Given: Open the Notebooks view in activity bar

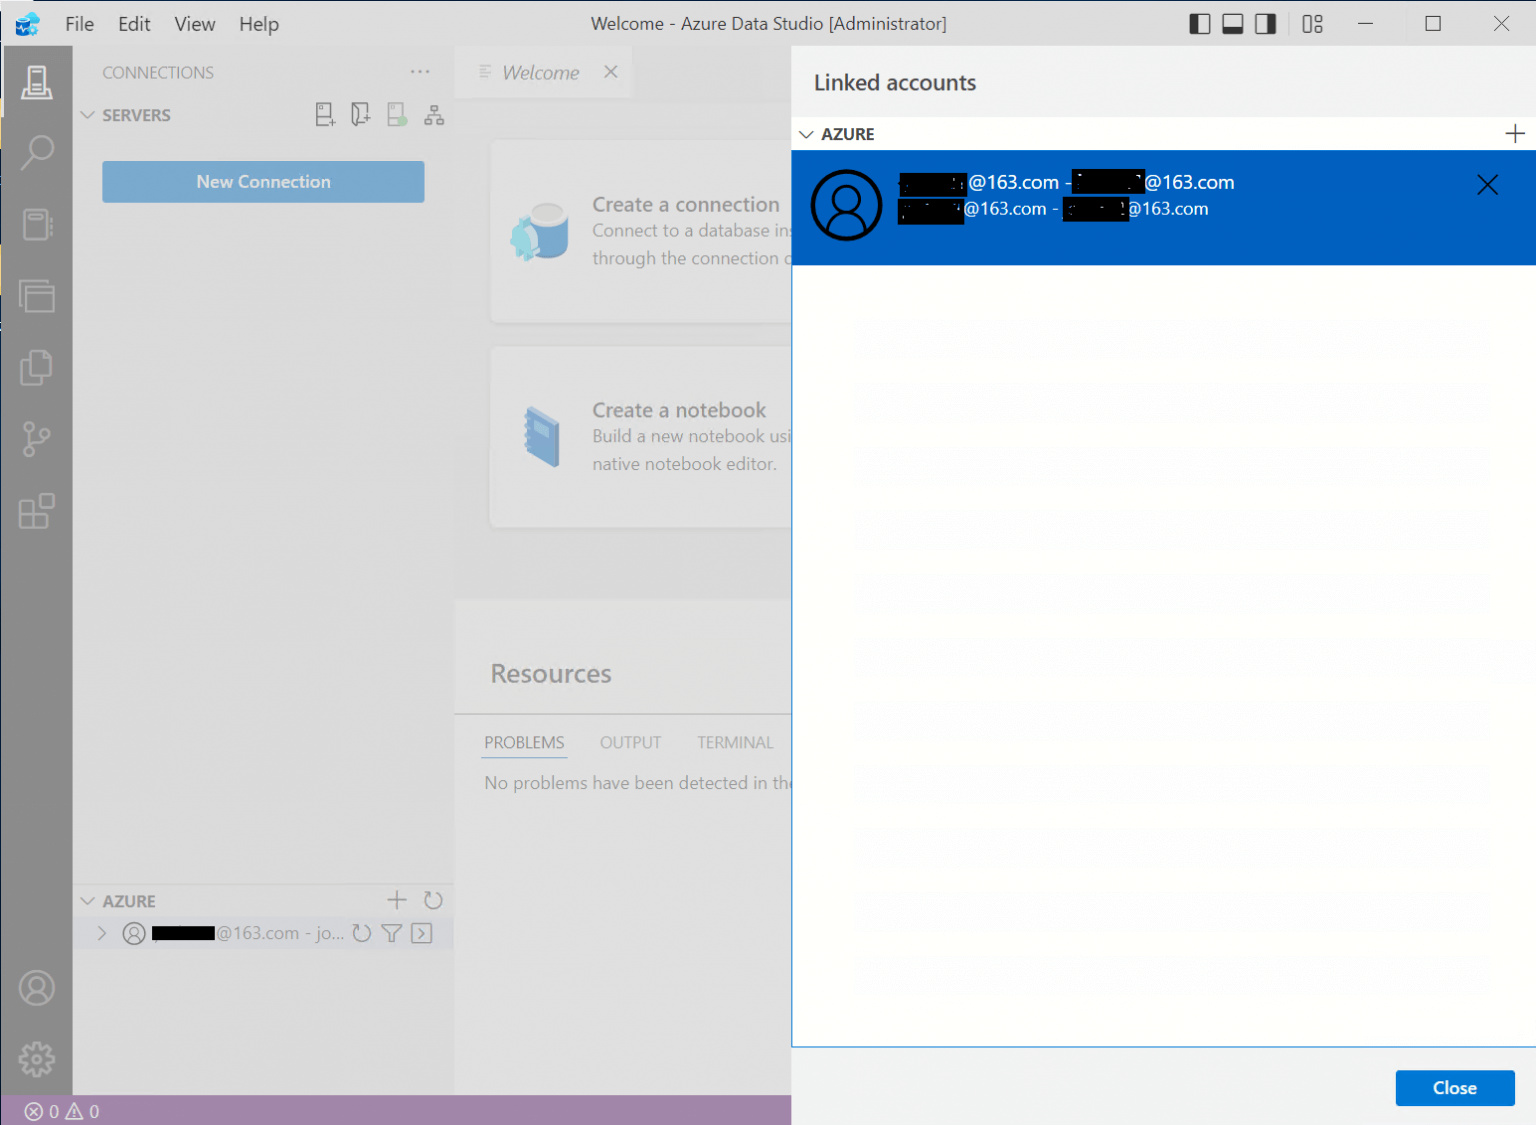Looking at the screenshot, I should click(x=37, y=224).
